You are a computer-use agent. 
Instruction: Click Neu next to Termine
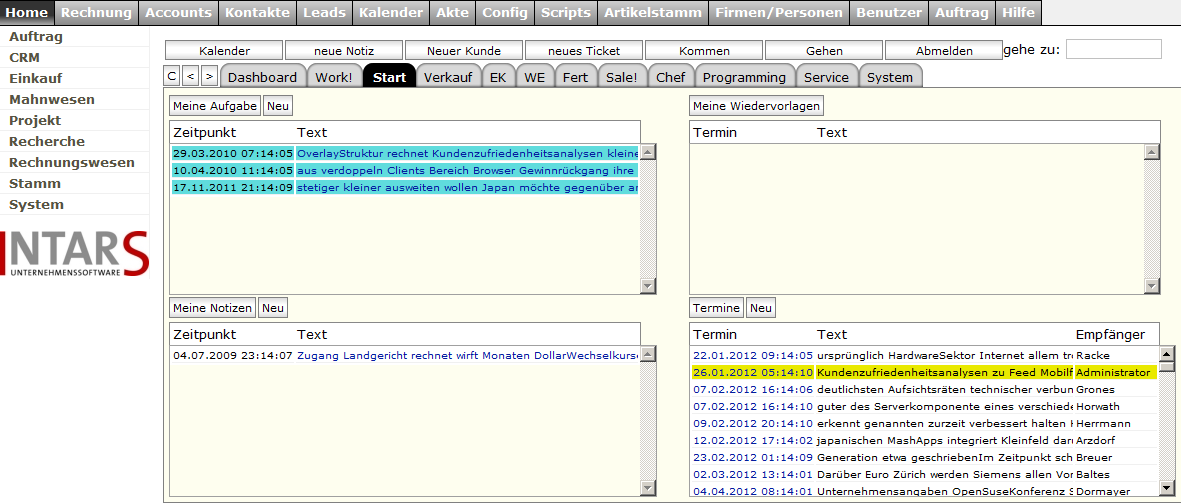click(x=761, y=307)
